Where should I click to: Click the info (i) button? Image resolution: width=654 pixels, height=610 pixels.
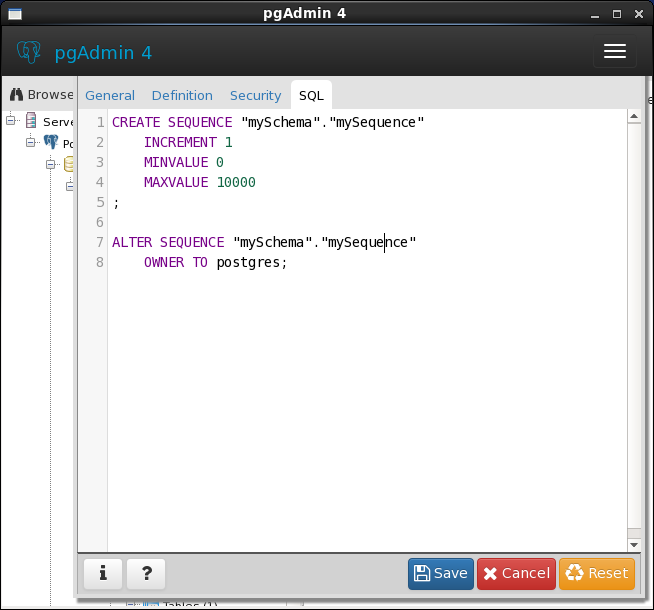click(103, 573)
